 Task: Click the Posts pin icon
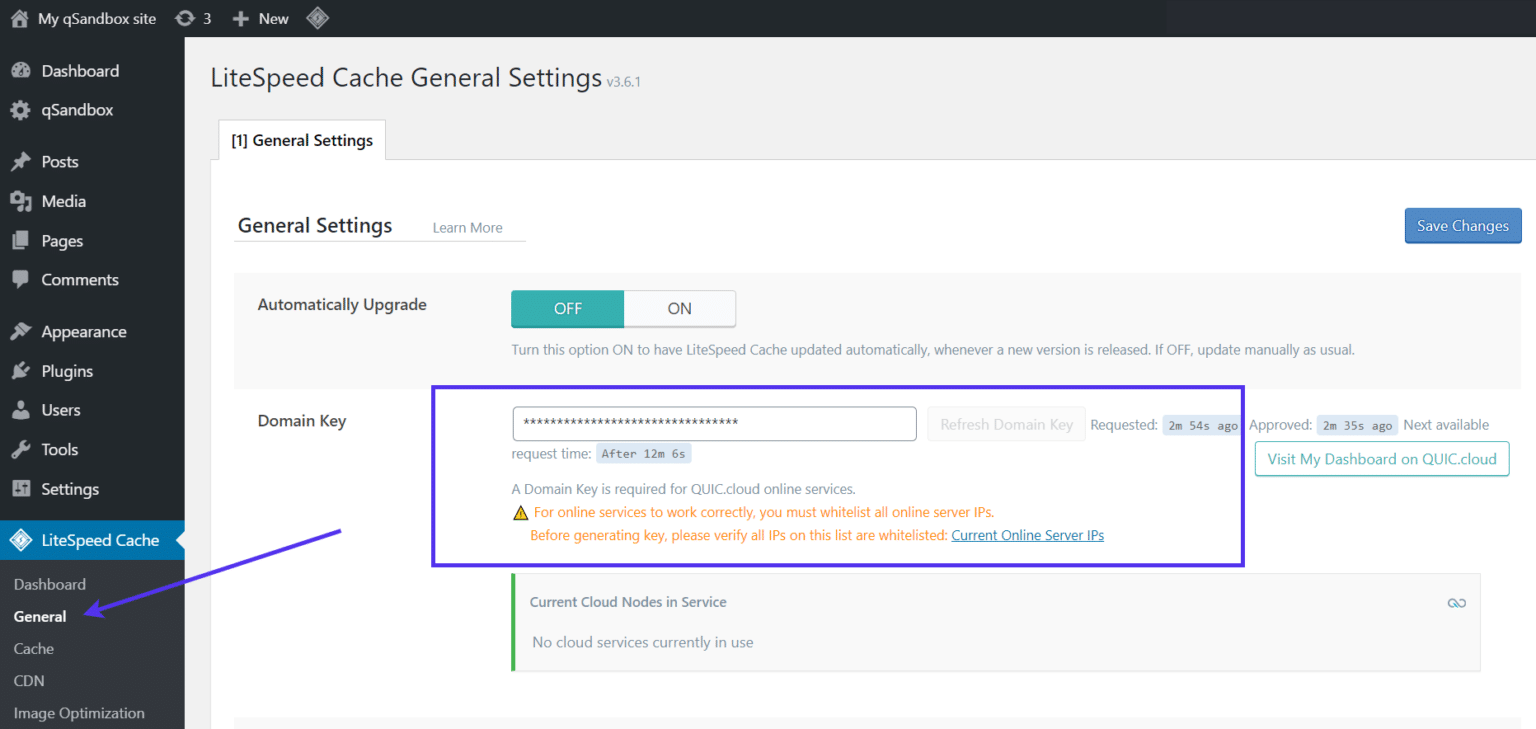coord(22,161)
